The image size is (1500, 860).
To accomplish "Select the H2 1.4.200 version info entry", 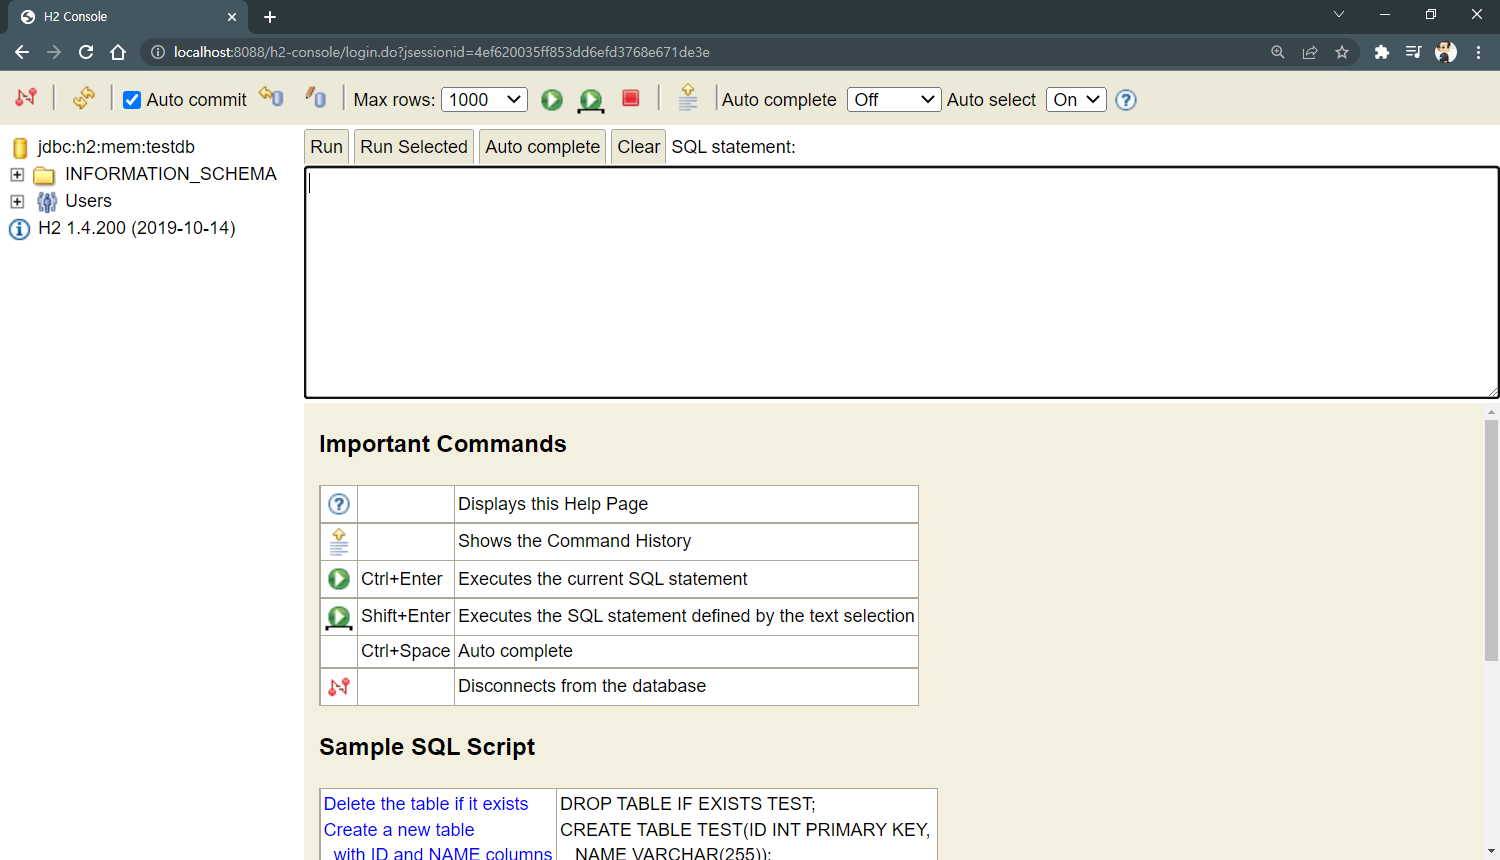I will [x=137, y=228].
